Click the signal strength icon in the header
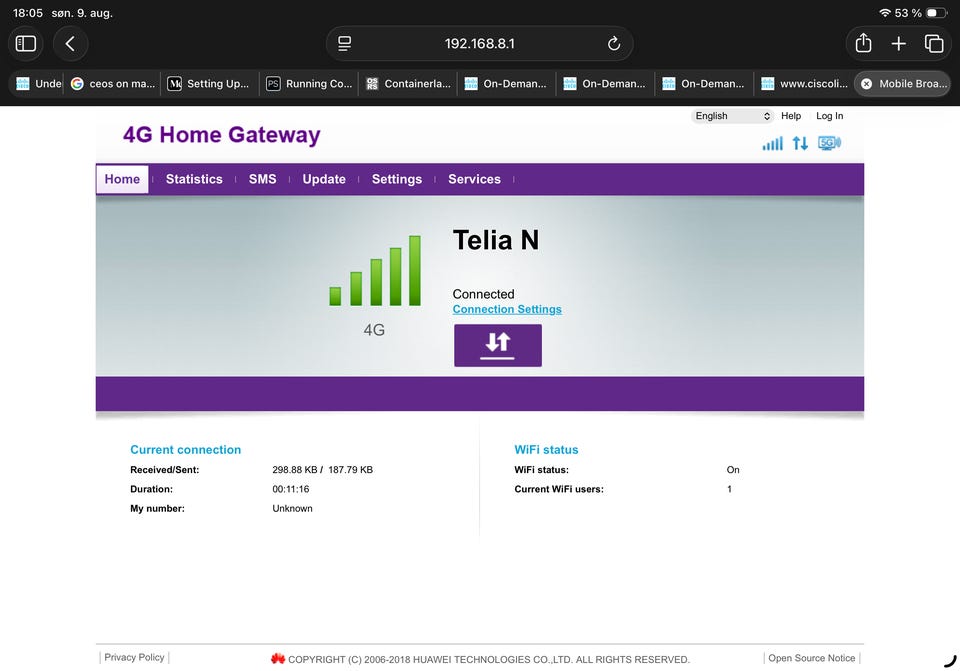The height and width of the screenshot is (671, 960). point(773,143)
